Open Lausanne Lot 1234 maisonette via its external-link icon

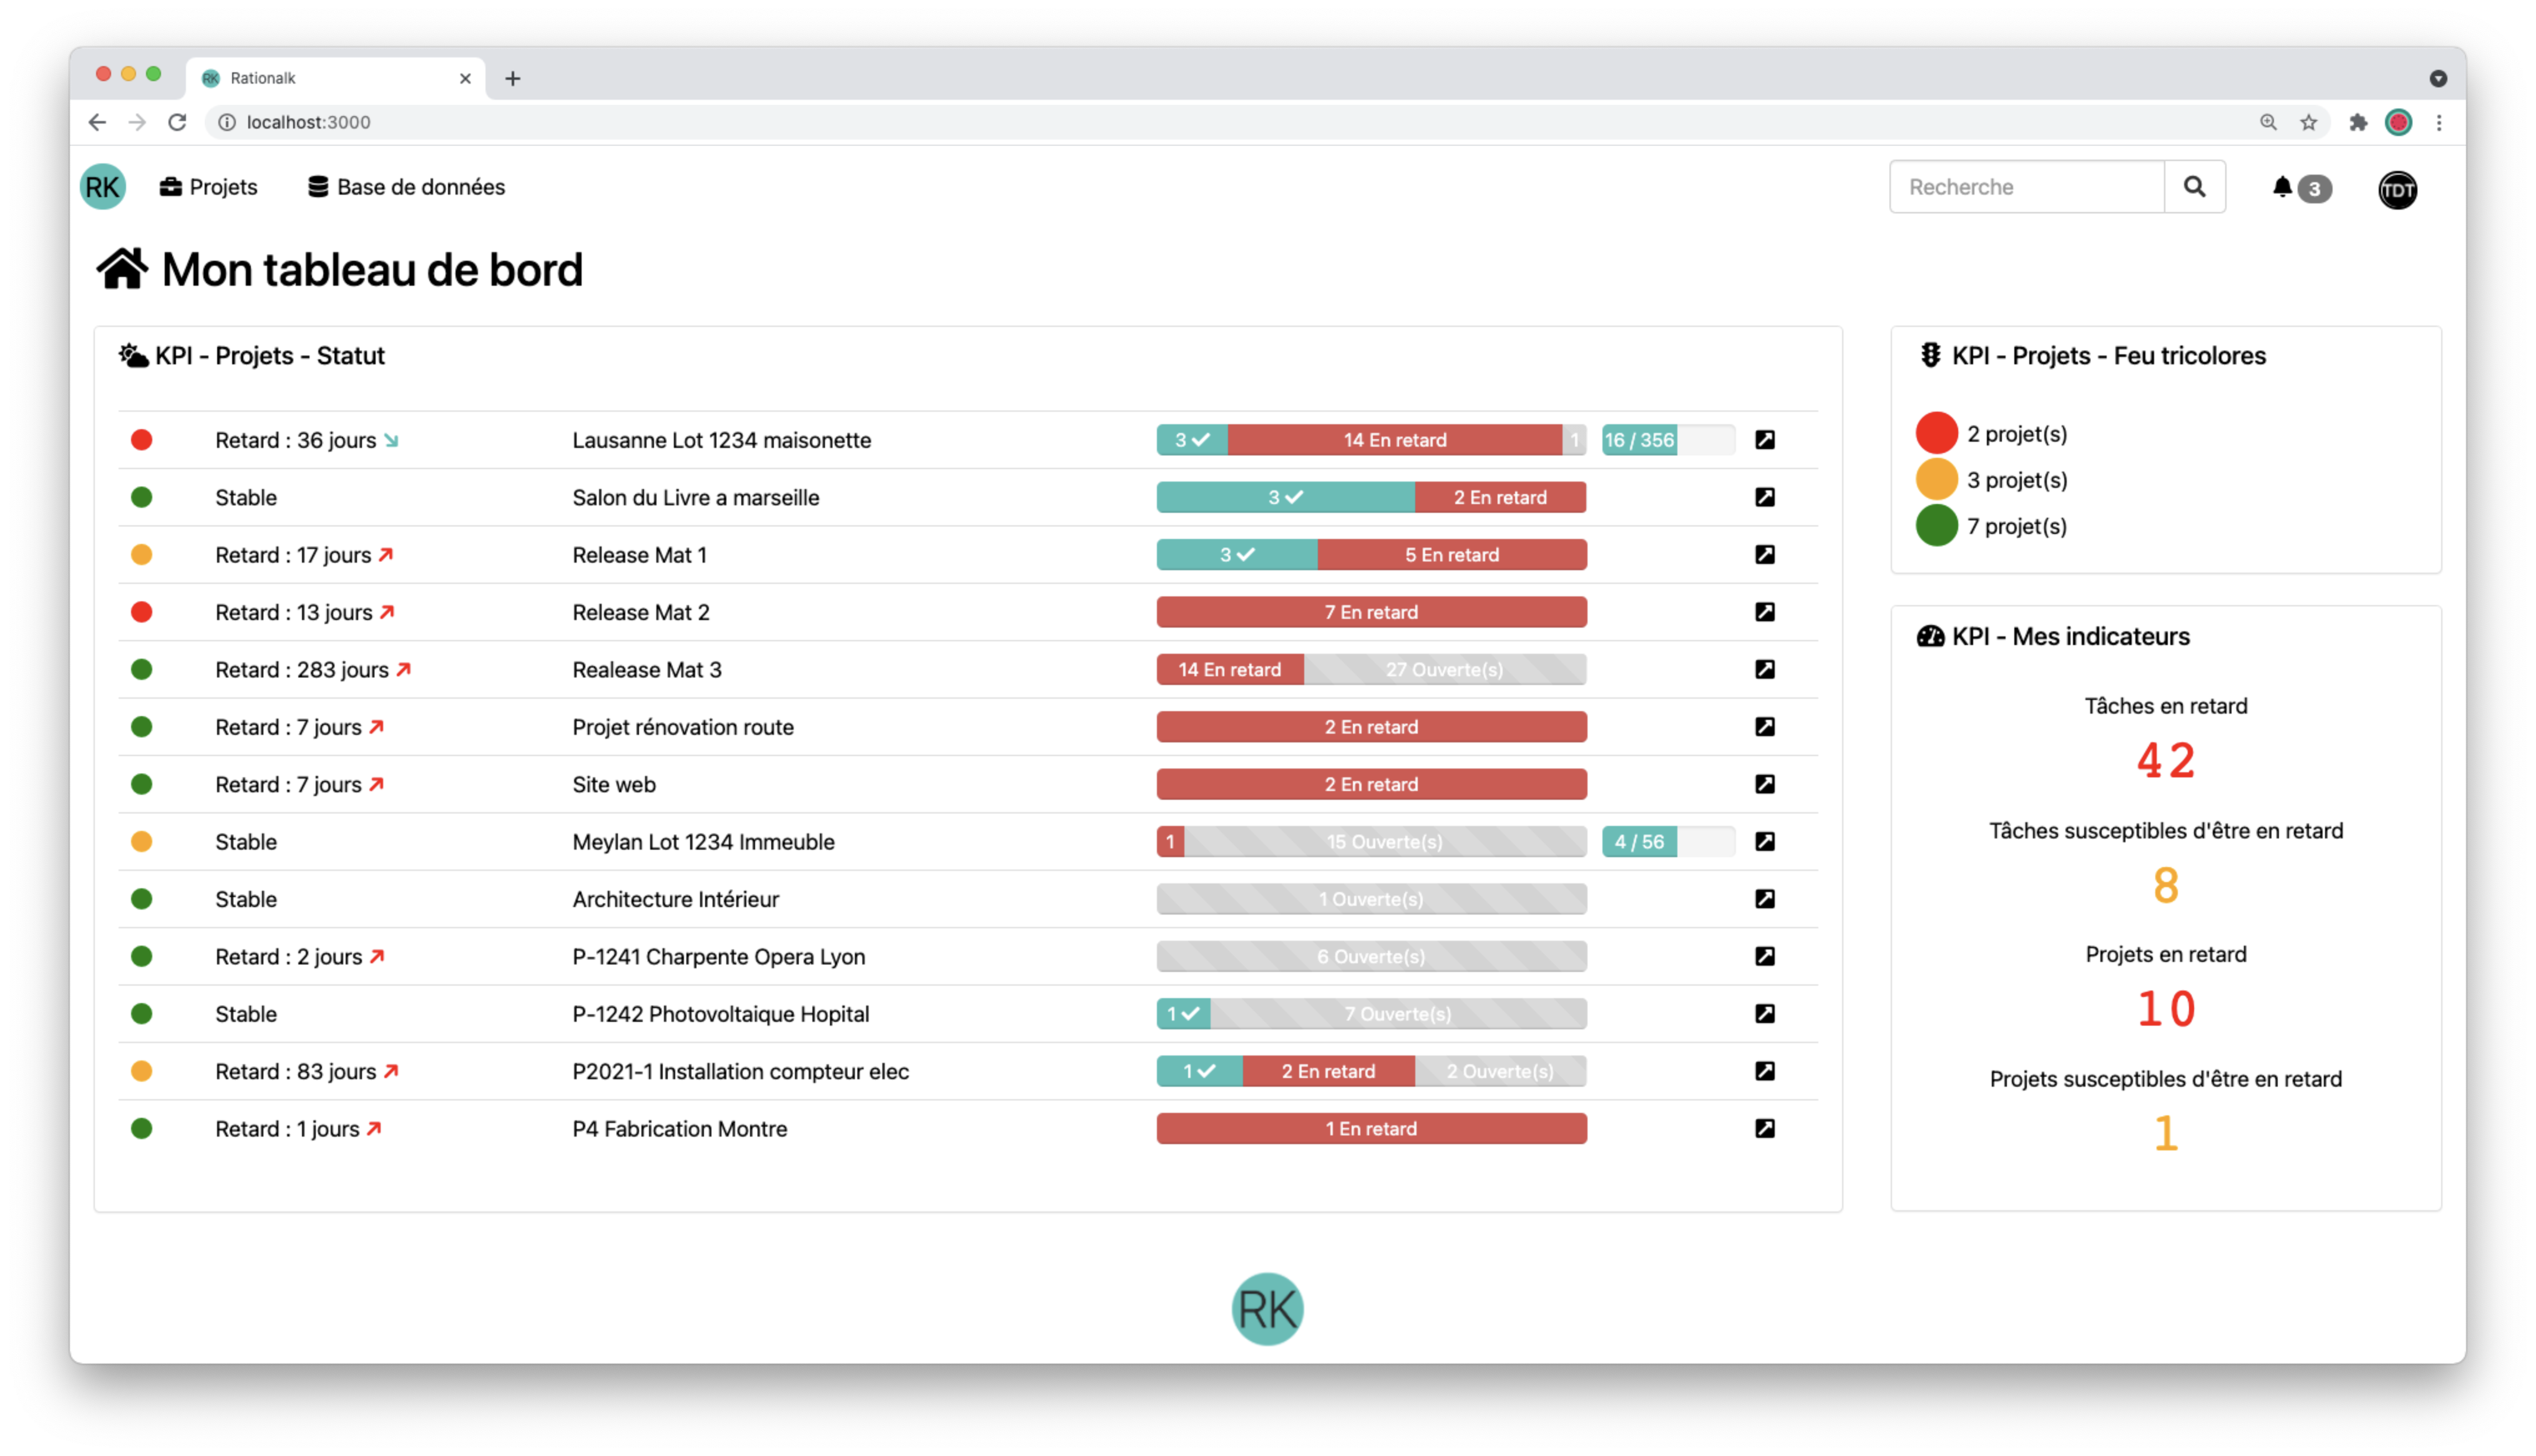pos(1765,440)
